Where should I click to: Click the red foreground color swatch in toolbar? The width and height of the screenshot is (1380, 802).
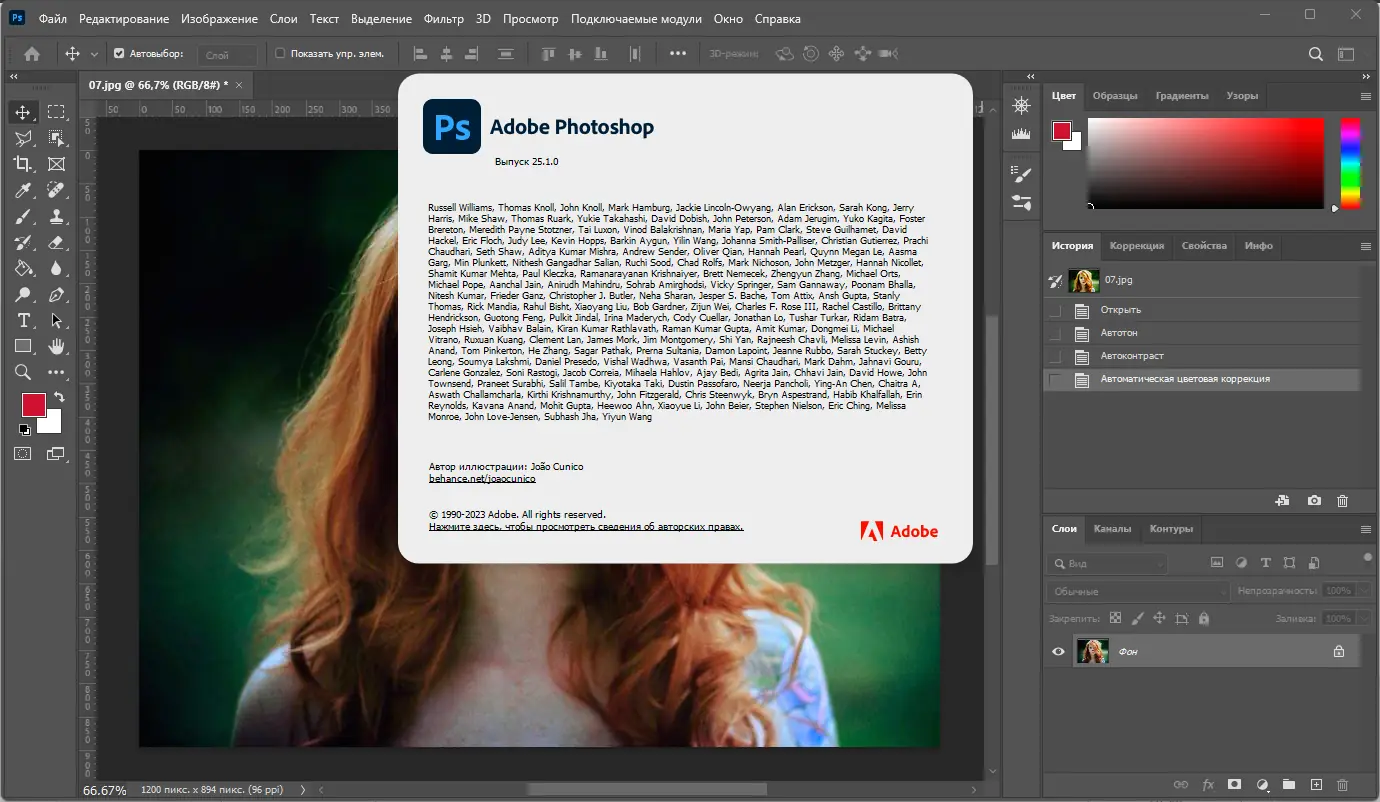(33, 404)
